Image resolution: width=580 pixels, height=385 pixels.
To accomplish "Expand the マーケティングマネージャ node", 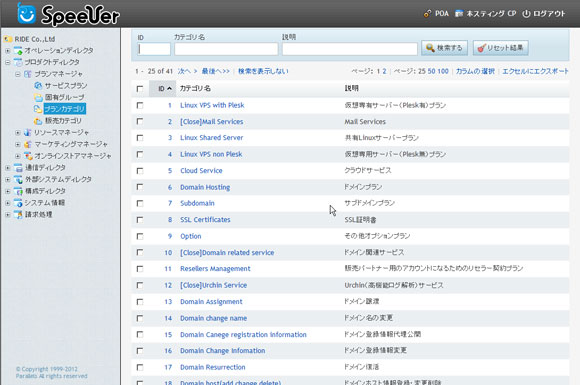I will 18,144.
